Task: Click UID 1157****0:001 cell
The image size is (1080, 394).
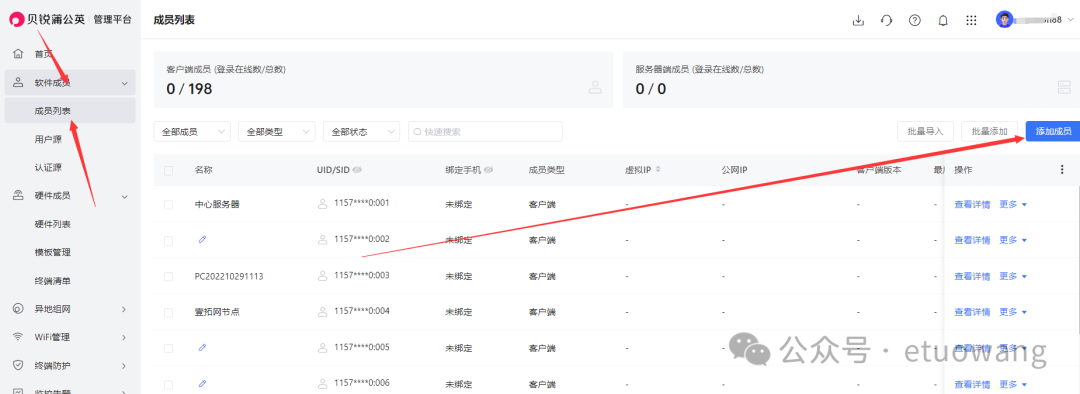Action: [x=362, y=203]
